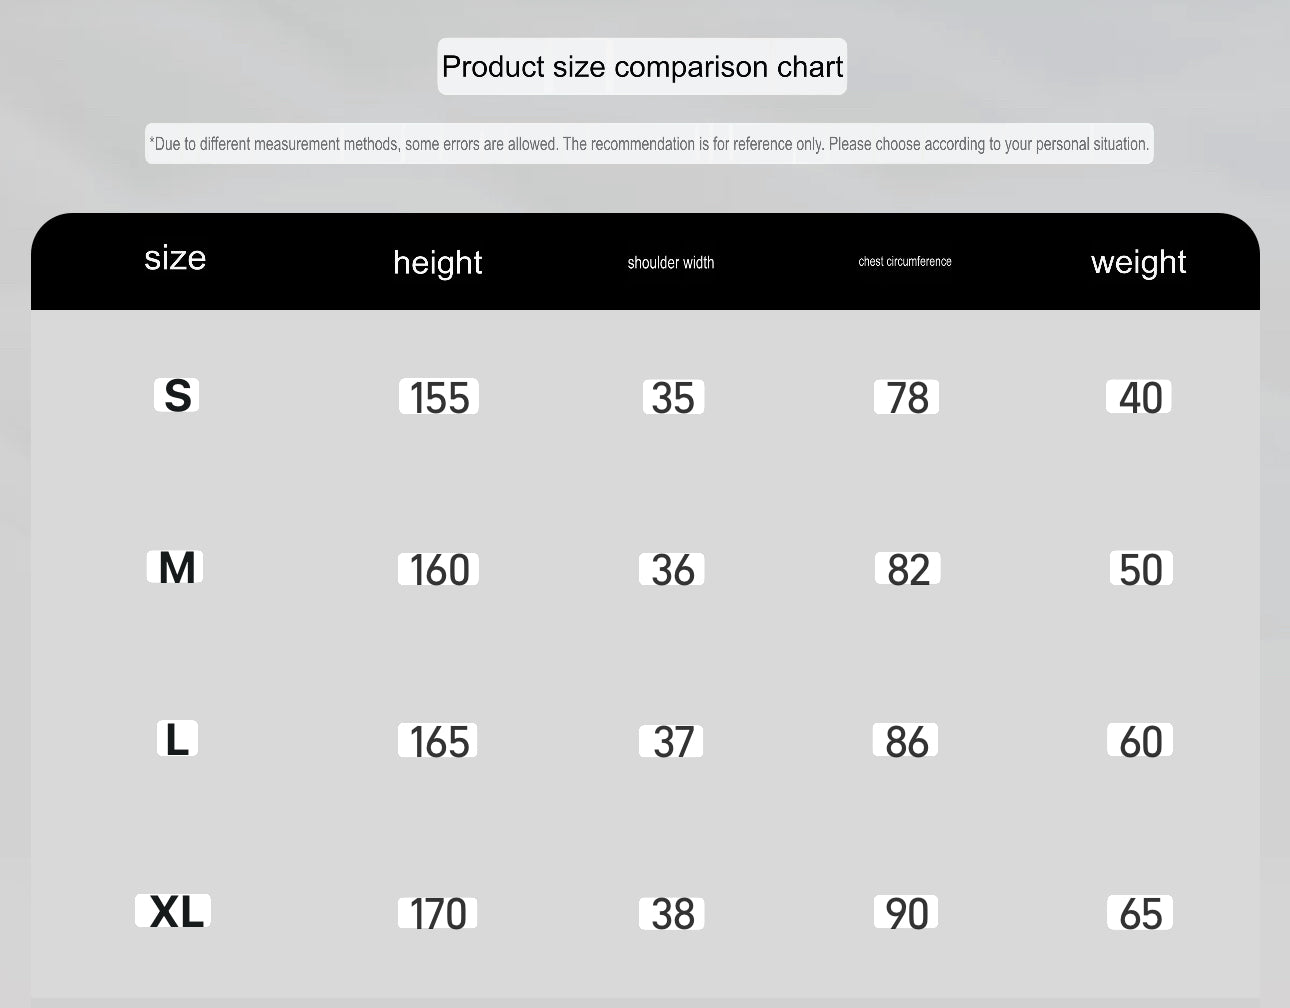Select the weight column header
The height and width of the screenshot is (1008, 1290).
click(1138, 262)
